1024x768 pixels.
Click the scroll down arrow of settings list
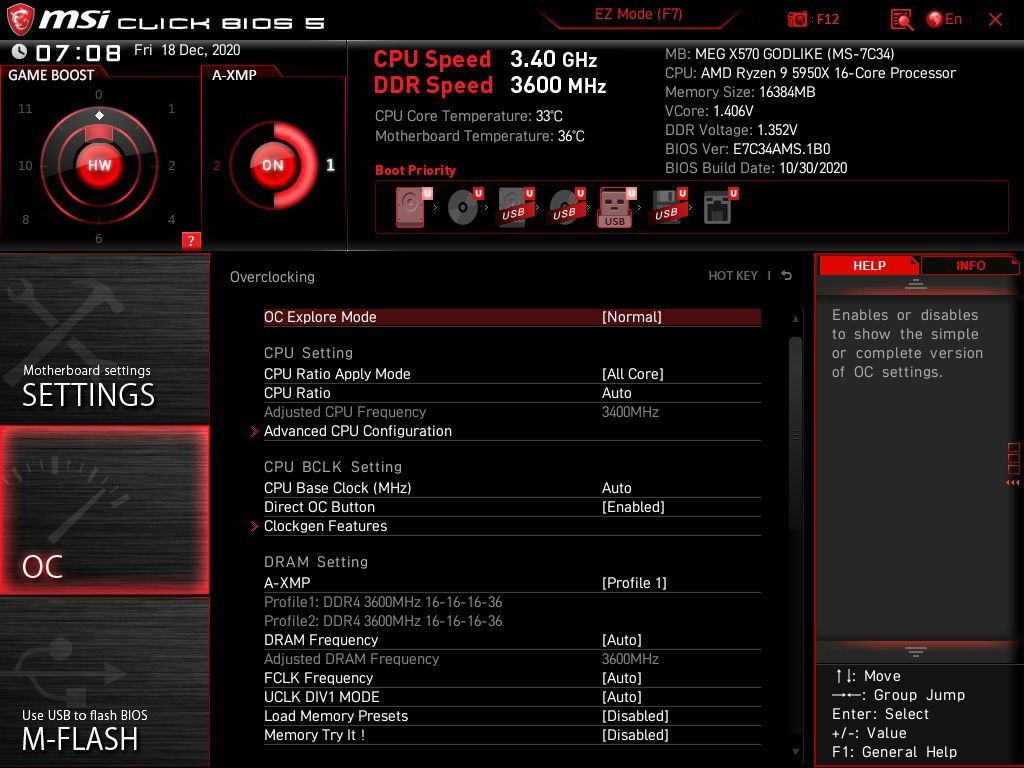tap(795, 752)
